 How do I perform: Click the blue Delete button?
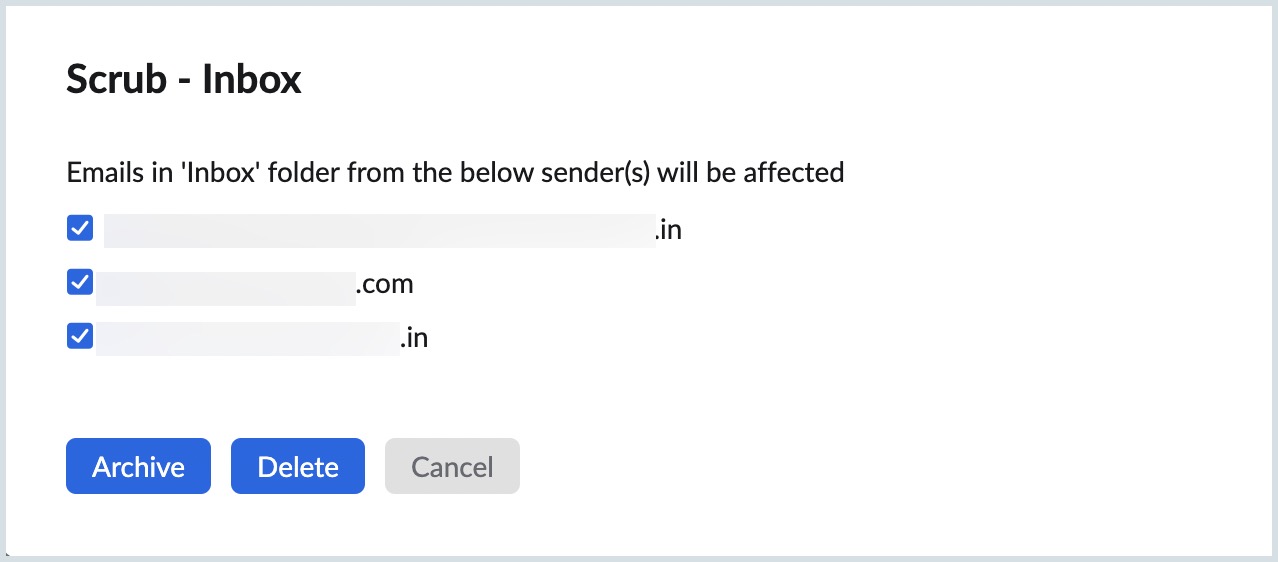[x=298, y=466]
